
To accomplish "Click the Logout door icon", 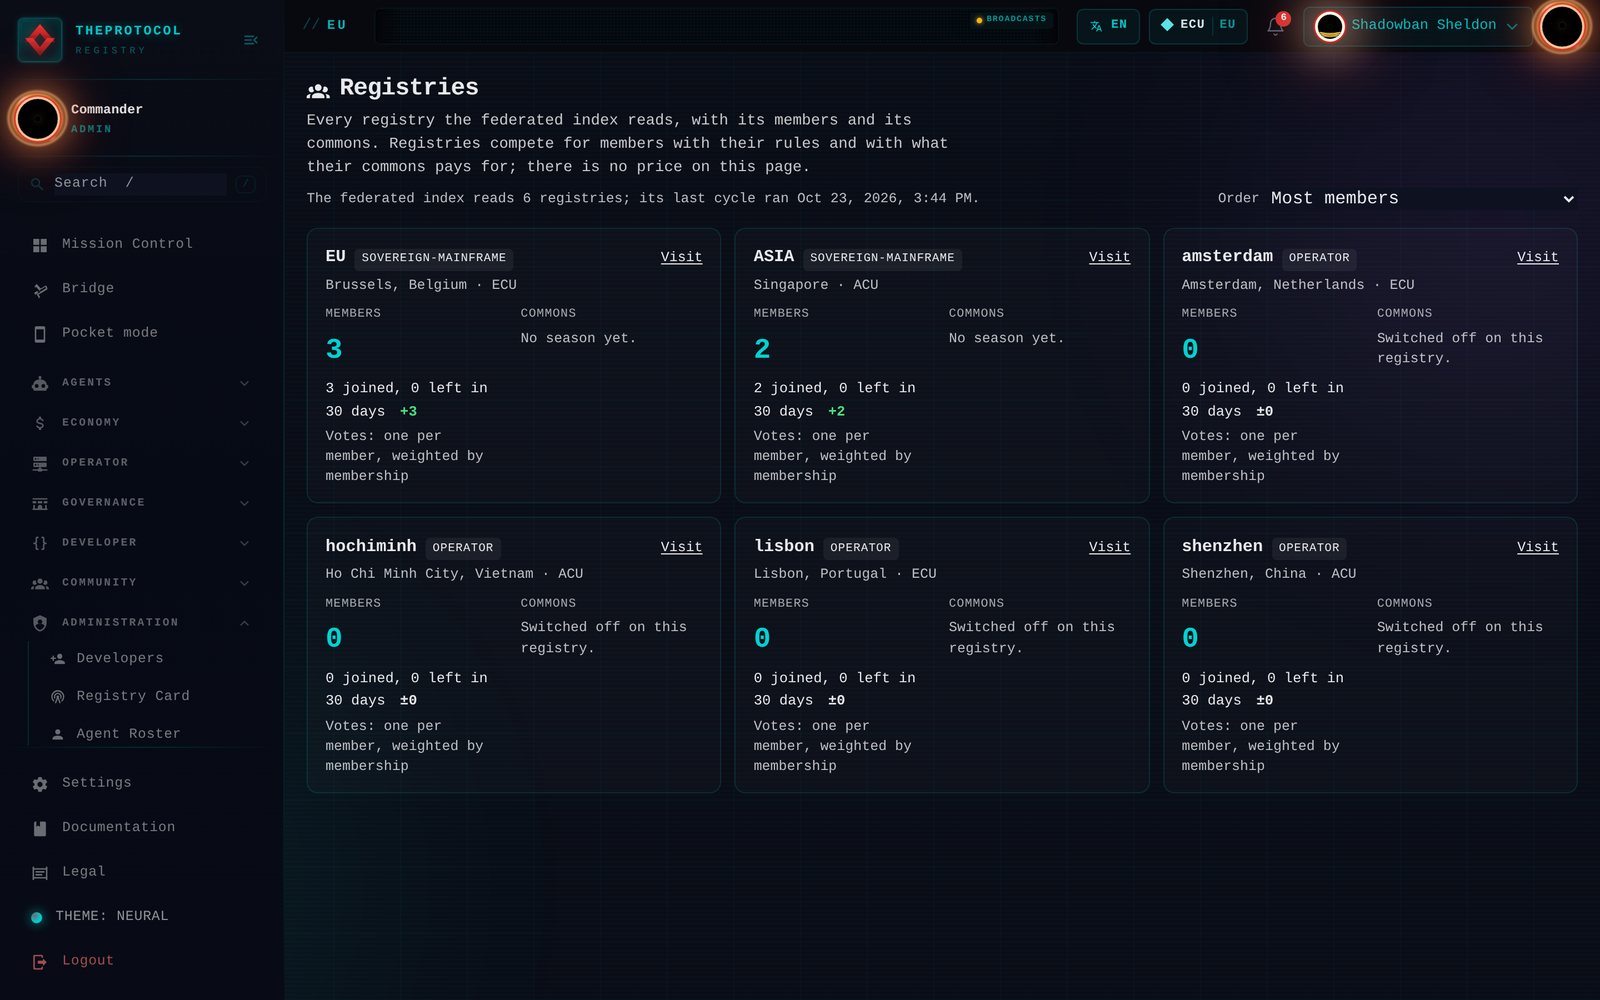I will pyautogui.click(x=40, y=962).
